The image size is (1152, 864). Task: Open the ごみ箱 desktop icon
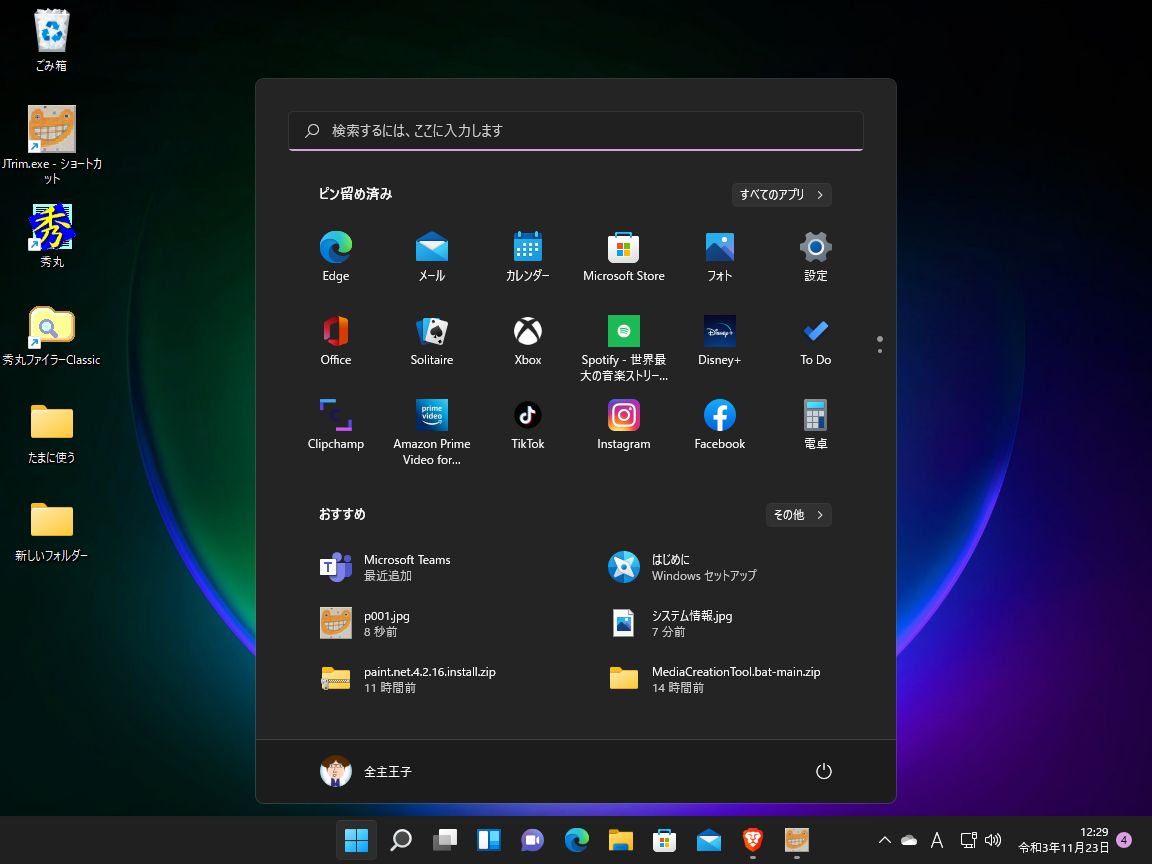point(51,40)
